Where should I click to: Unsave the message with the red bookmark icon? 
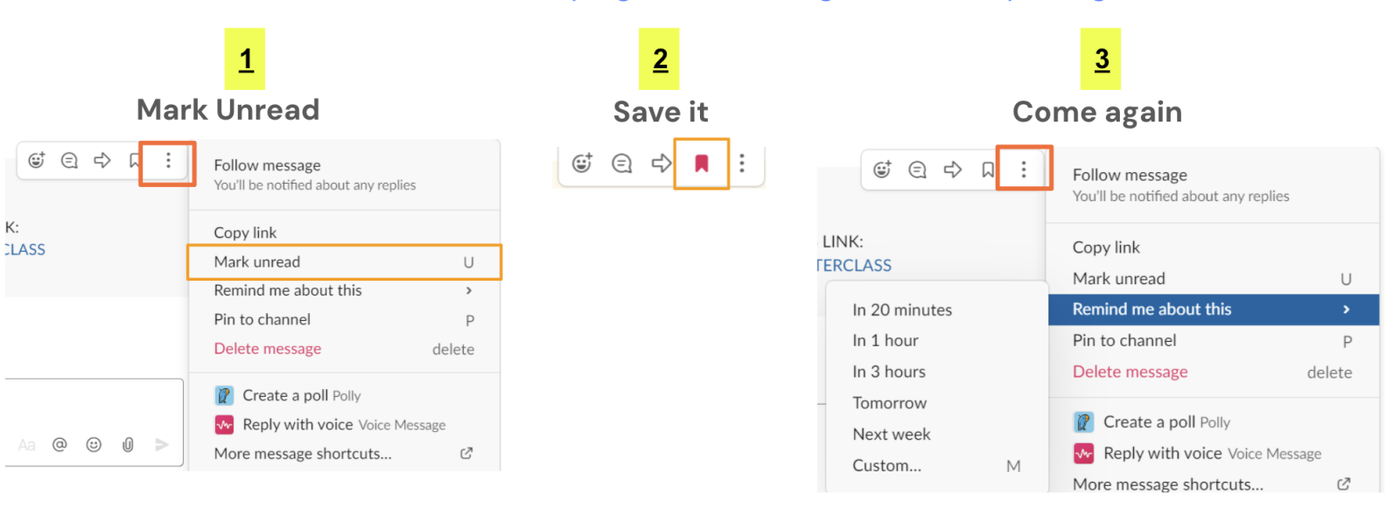(701, 163)
